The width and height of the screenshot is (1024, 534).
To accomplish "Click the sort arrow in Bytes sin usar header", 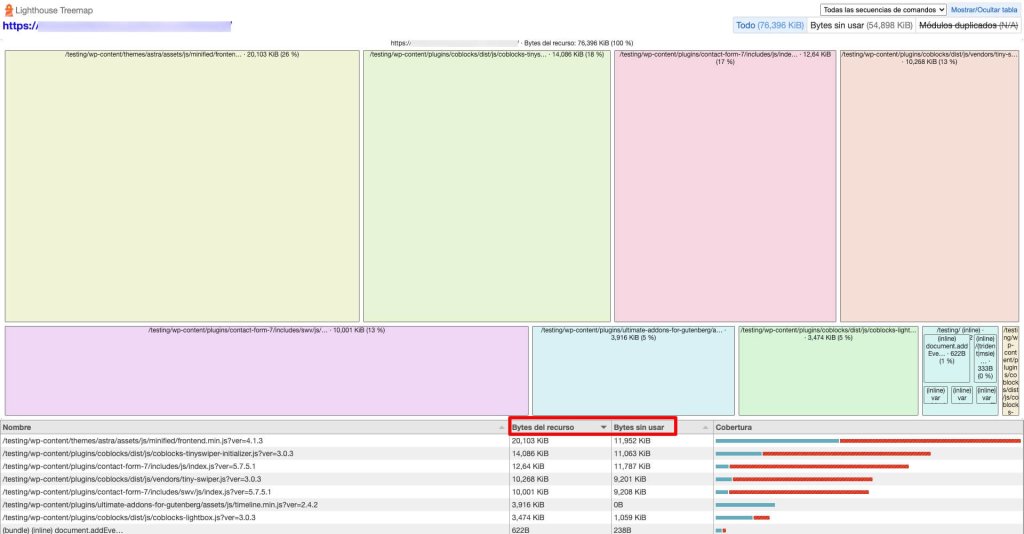I will click(705, 428).
